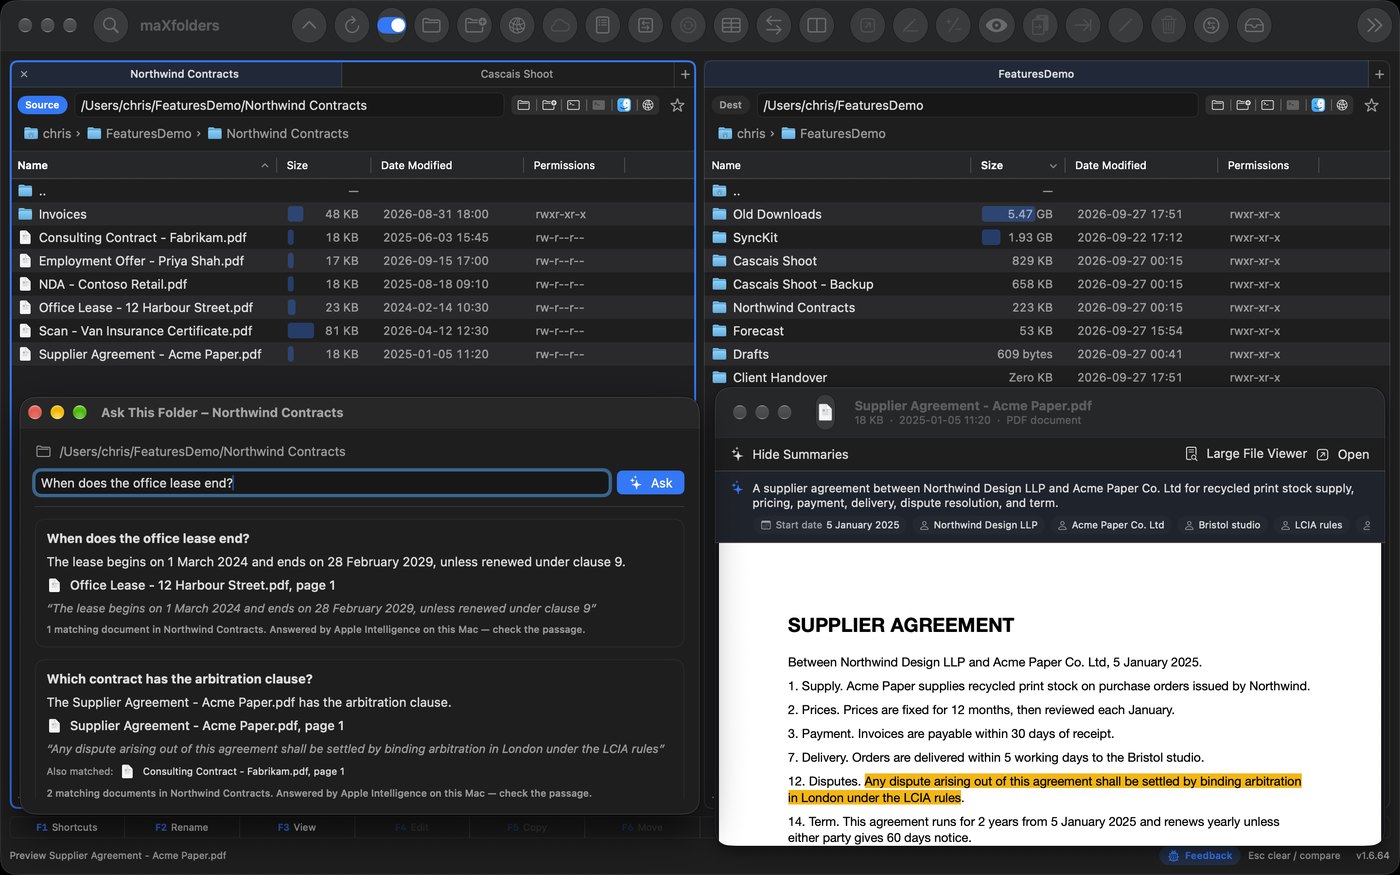Click the sparkle icon beside the supplier agreement summary

click(x=737, y=488)
